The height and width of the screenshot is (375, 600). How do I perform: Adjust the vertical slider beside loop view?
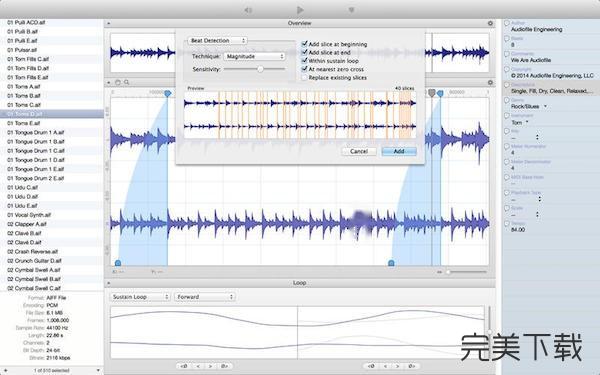click(489, 332)
